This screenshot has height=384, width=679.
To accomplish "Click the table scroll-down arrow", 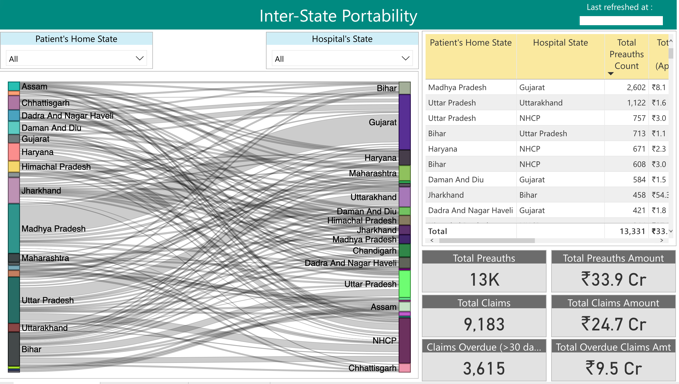I will point(671,231).
